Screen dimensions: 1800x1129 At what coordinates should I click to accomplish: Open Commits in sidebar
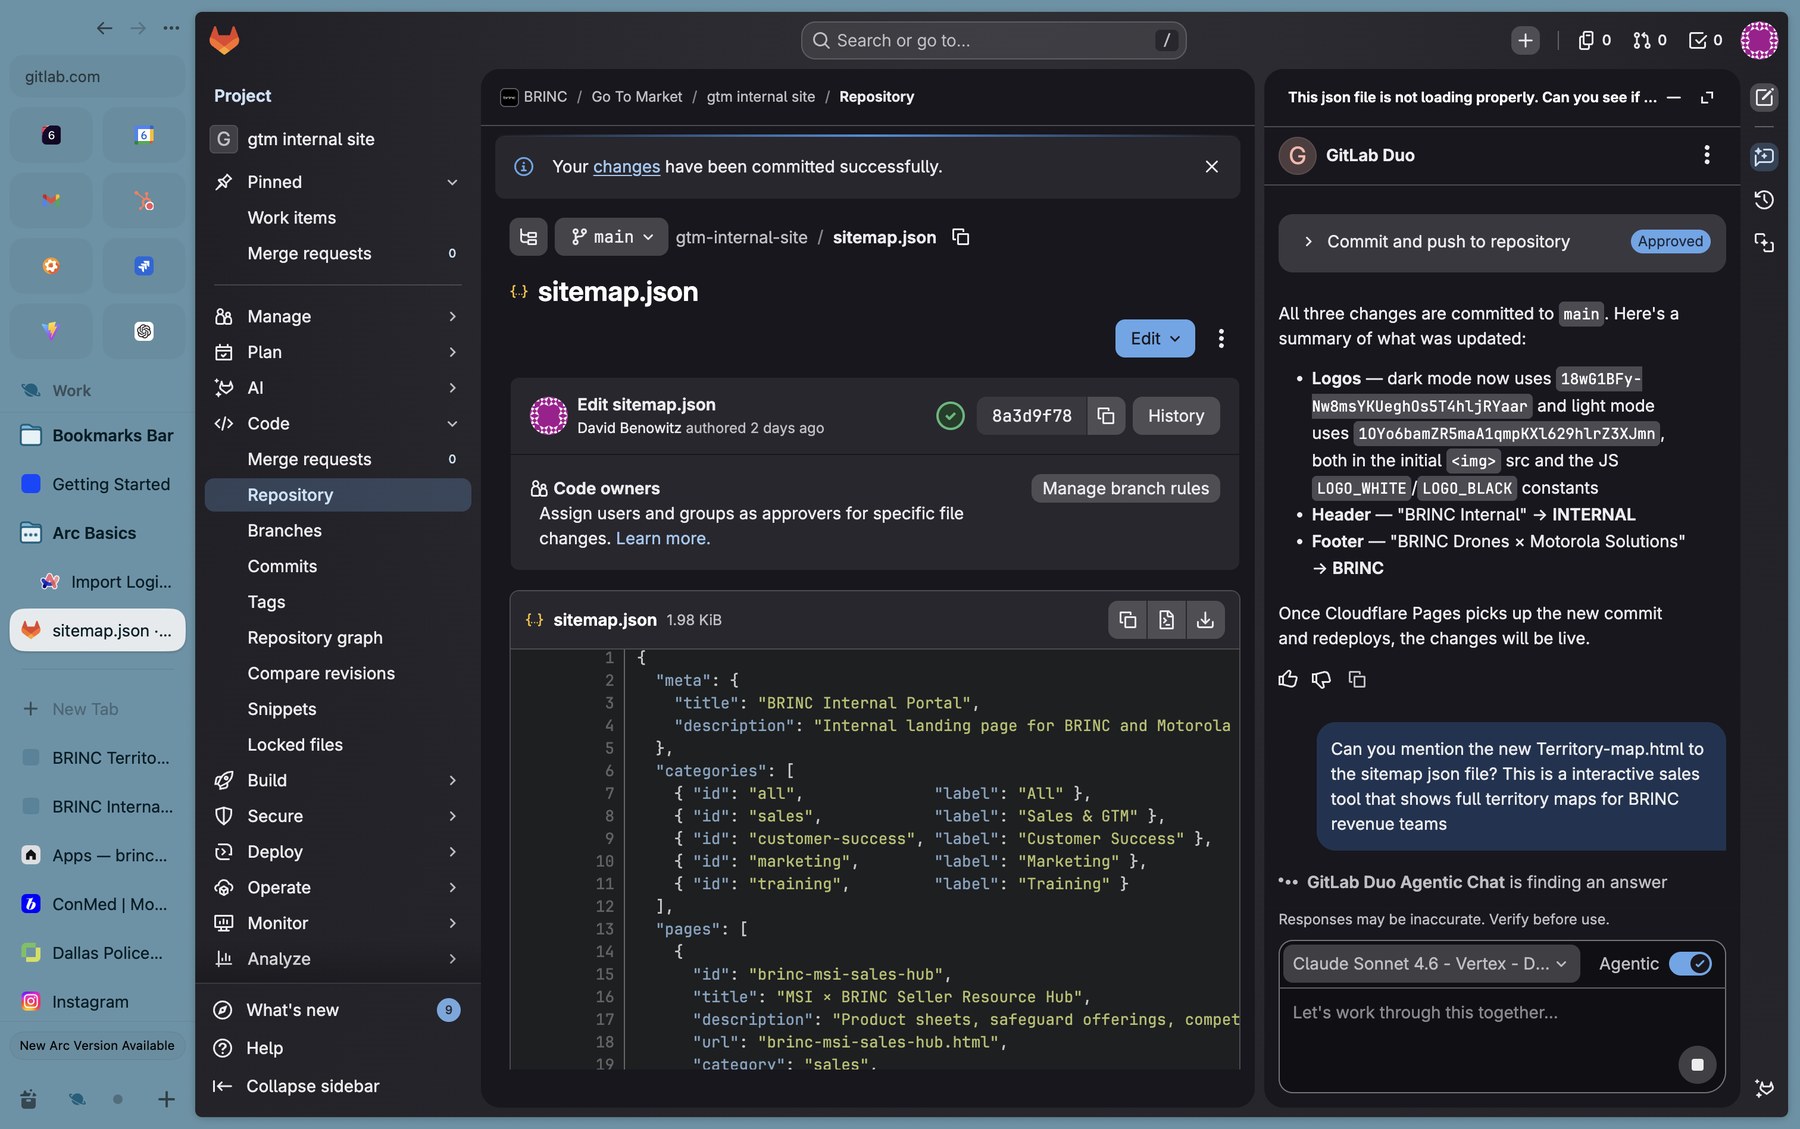pos(338,567)
